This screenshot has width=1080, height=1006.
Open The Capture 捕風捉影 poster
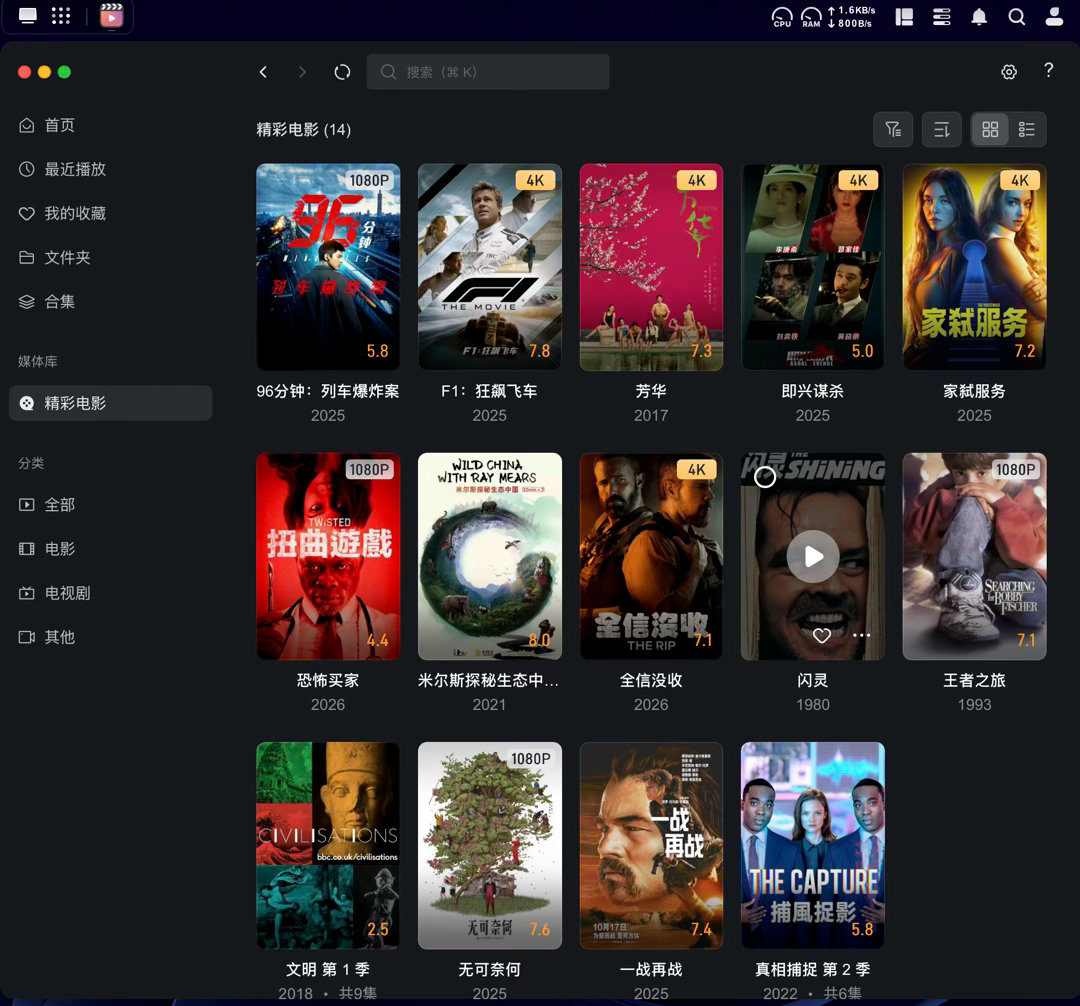813,846
